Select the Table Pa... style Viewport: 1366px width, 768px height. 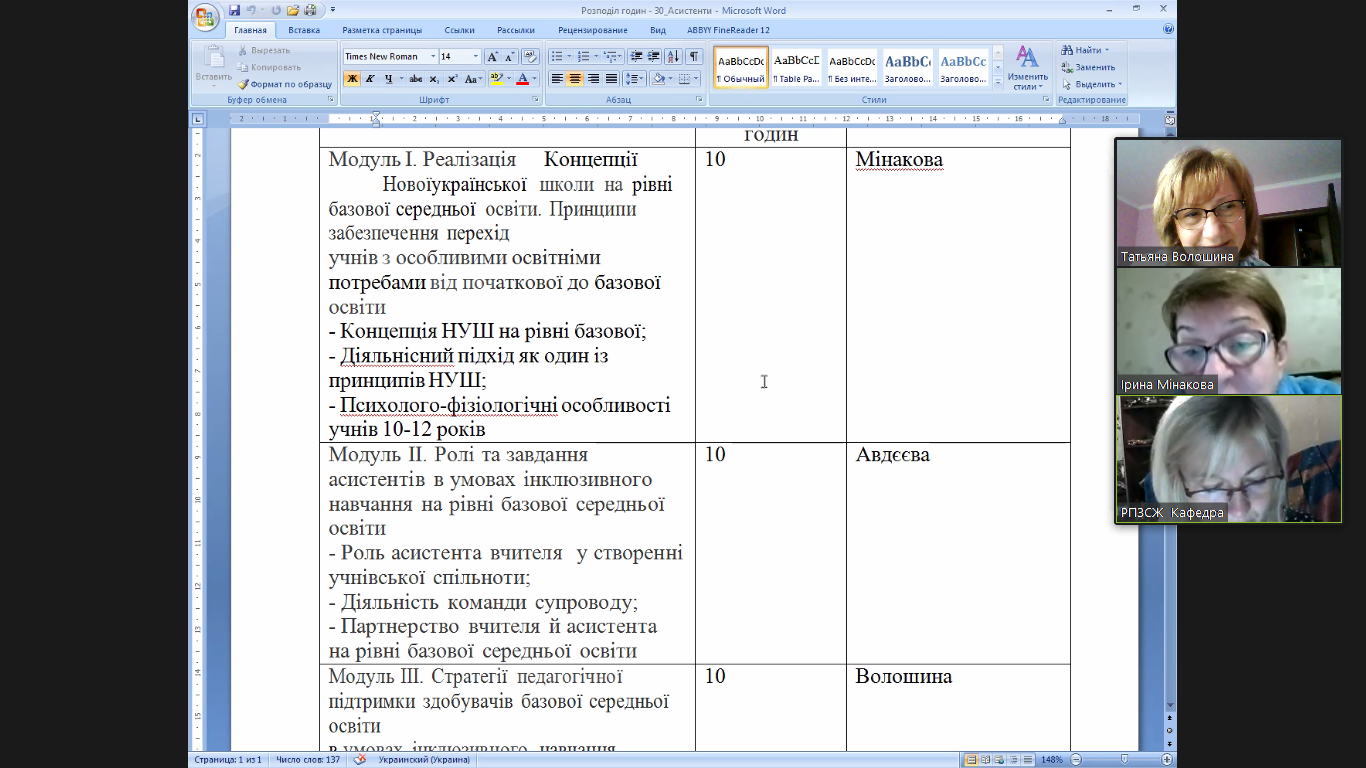(797, 67)
